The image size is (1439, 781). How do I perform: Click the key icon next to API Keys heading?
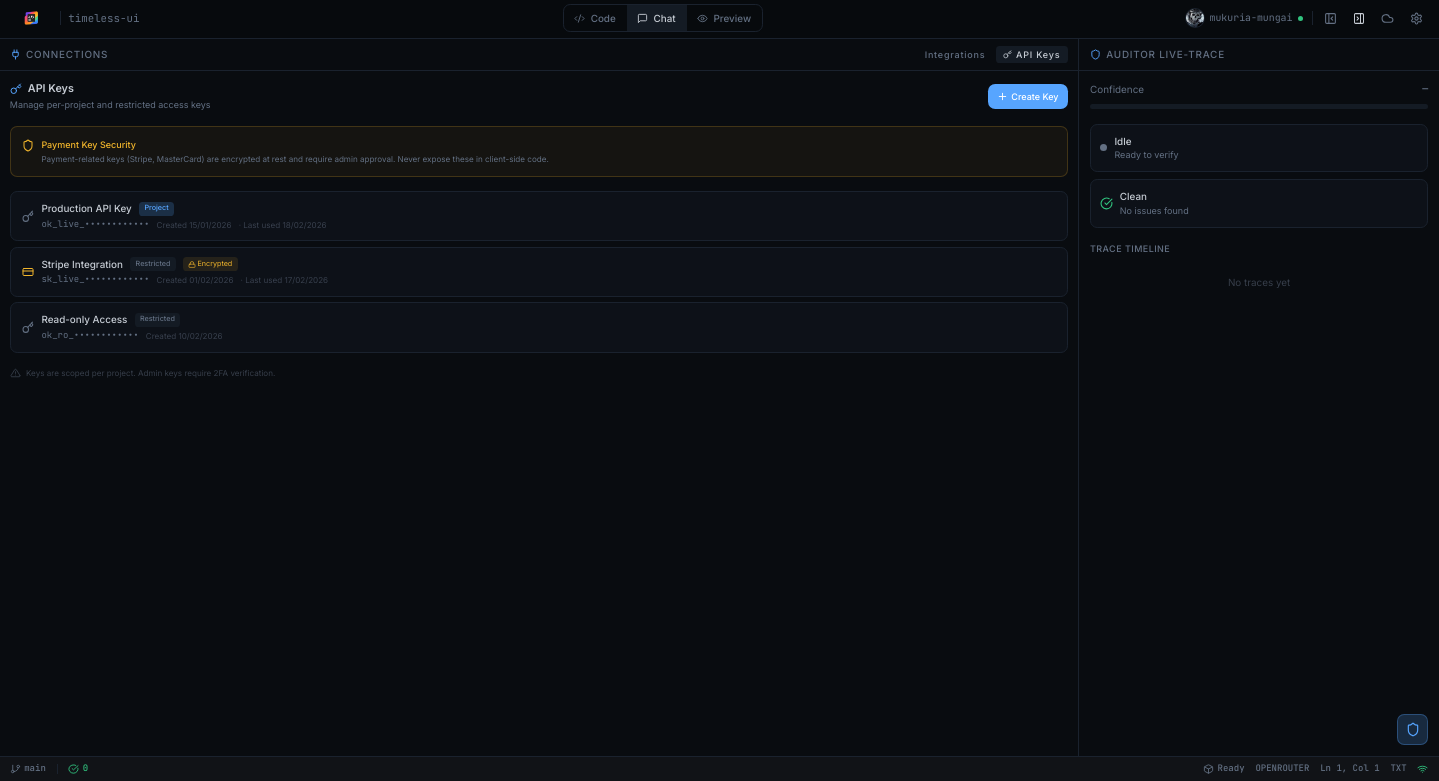point(16,88)
